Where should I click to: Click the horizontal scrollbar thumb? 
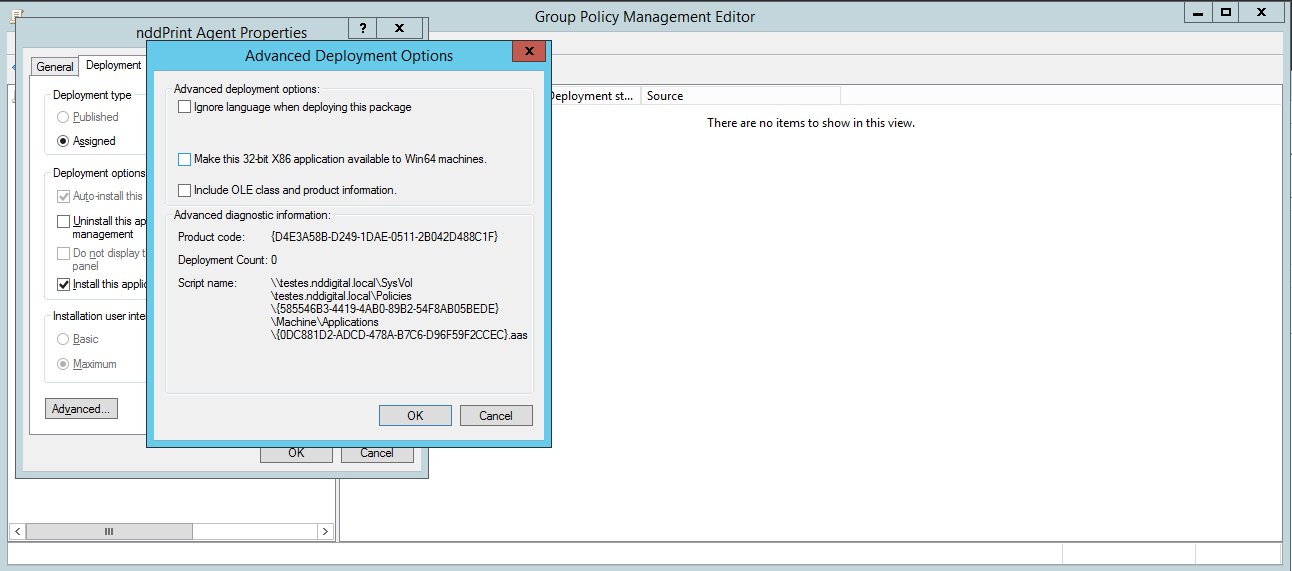coord(110,532)
